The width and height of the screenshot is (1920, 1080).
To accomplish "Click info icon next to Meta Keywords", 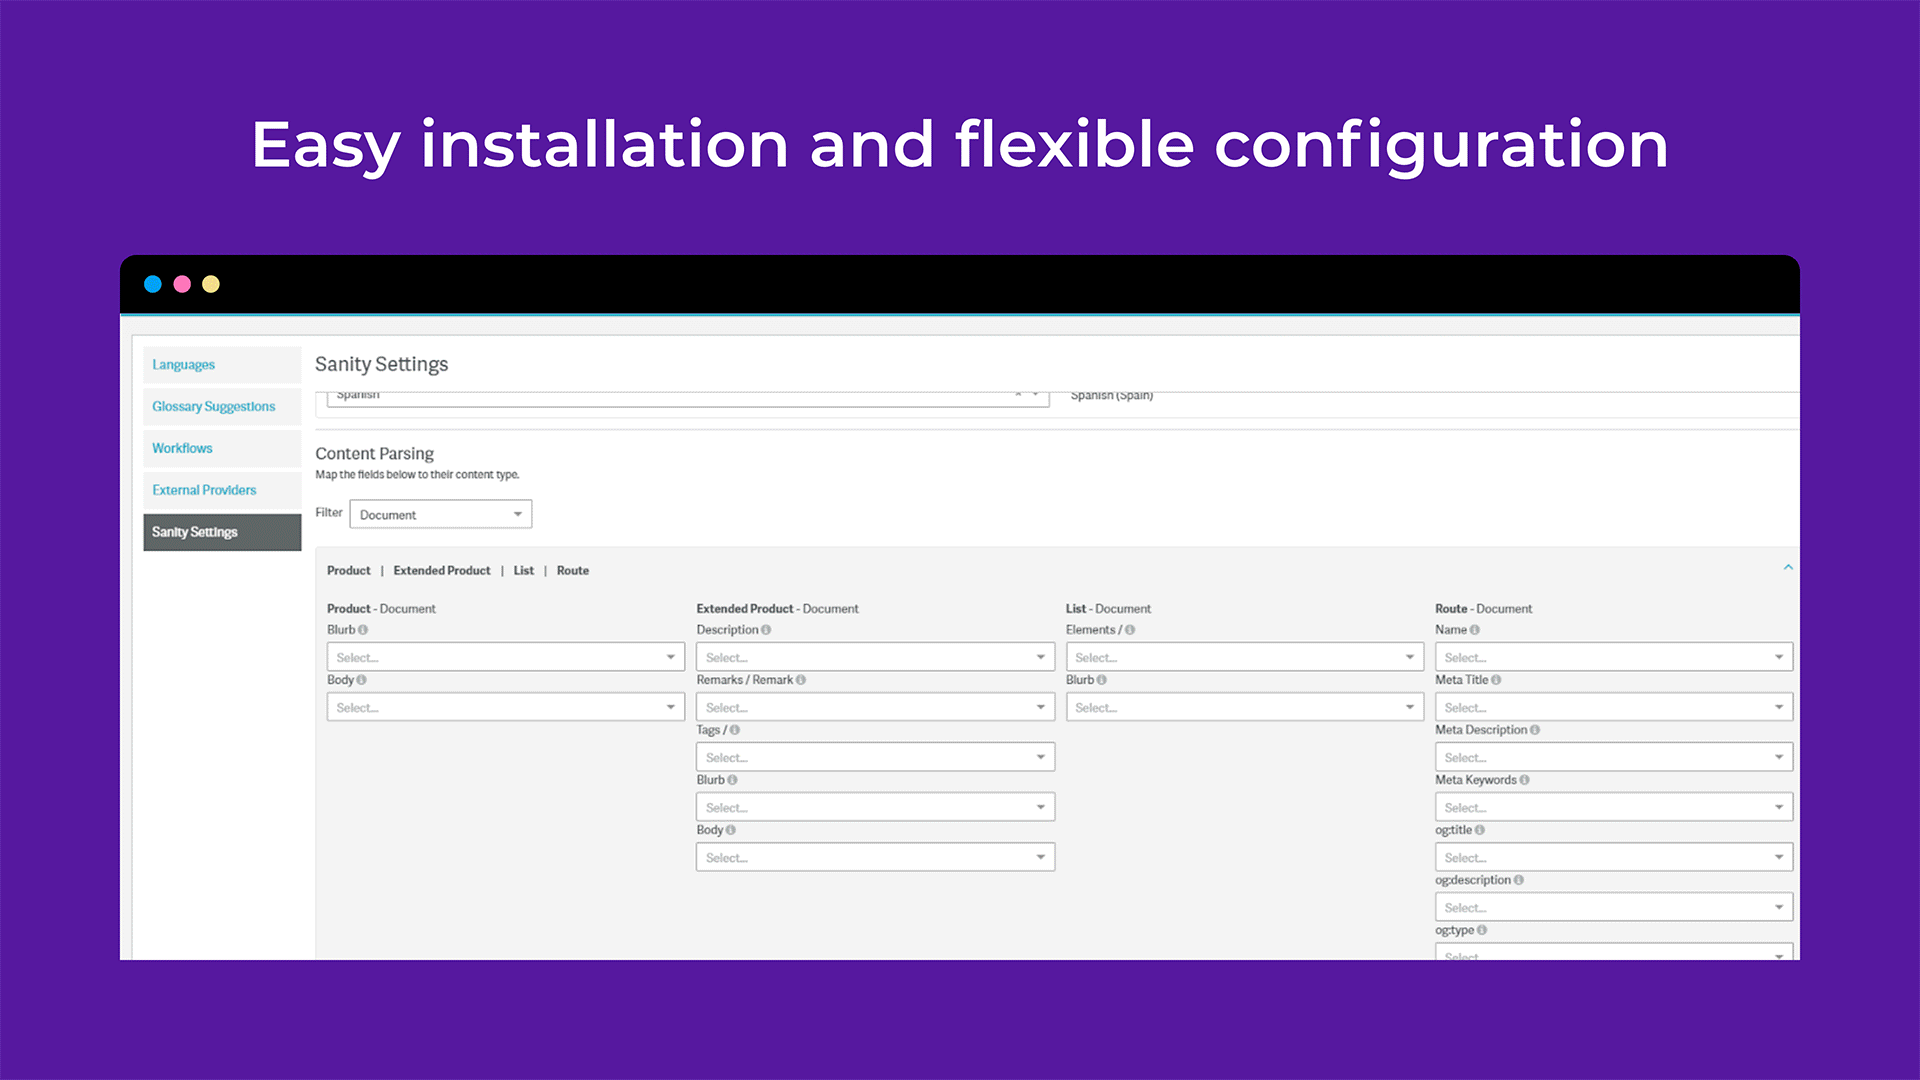I will tap(1524, 780).
